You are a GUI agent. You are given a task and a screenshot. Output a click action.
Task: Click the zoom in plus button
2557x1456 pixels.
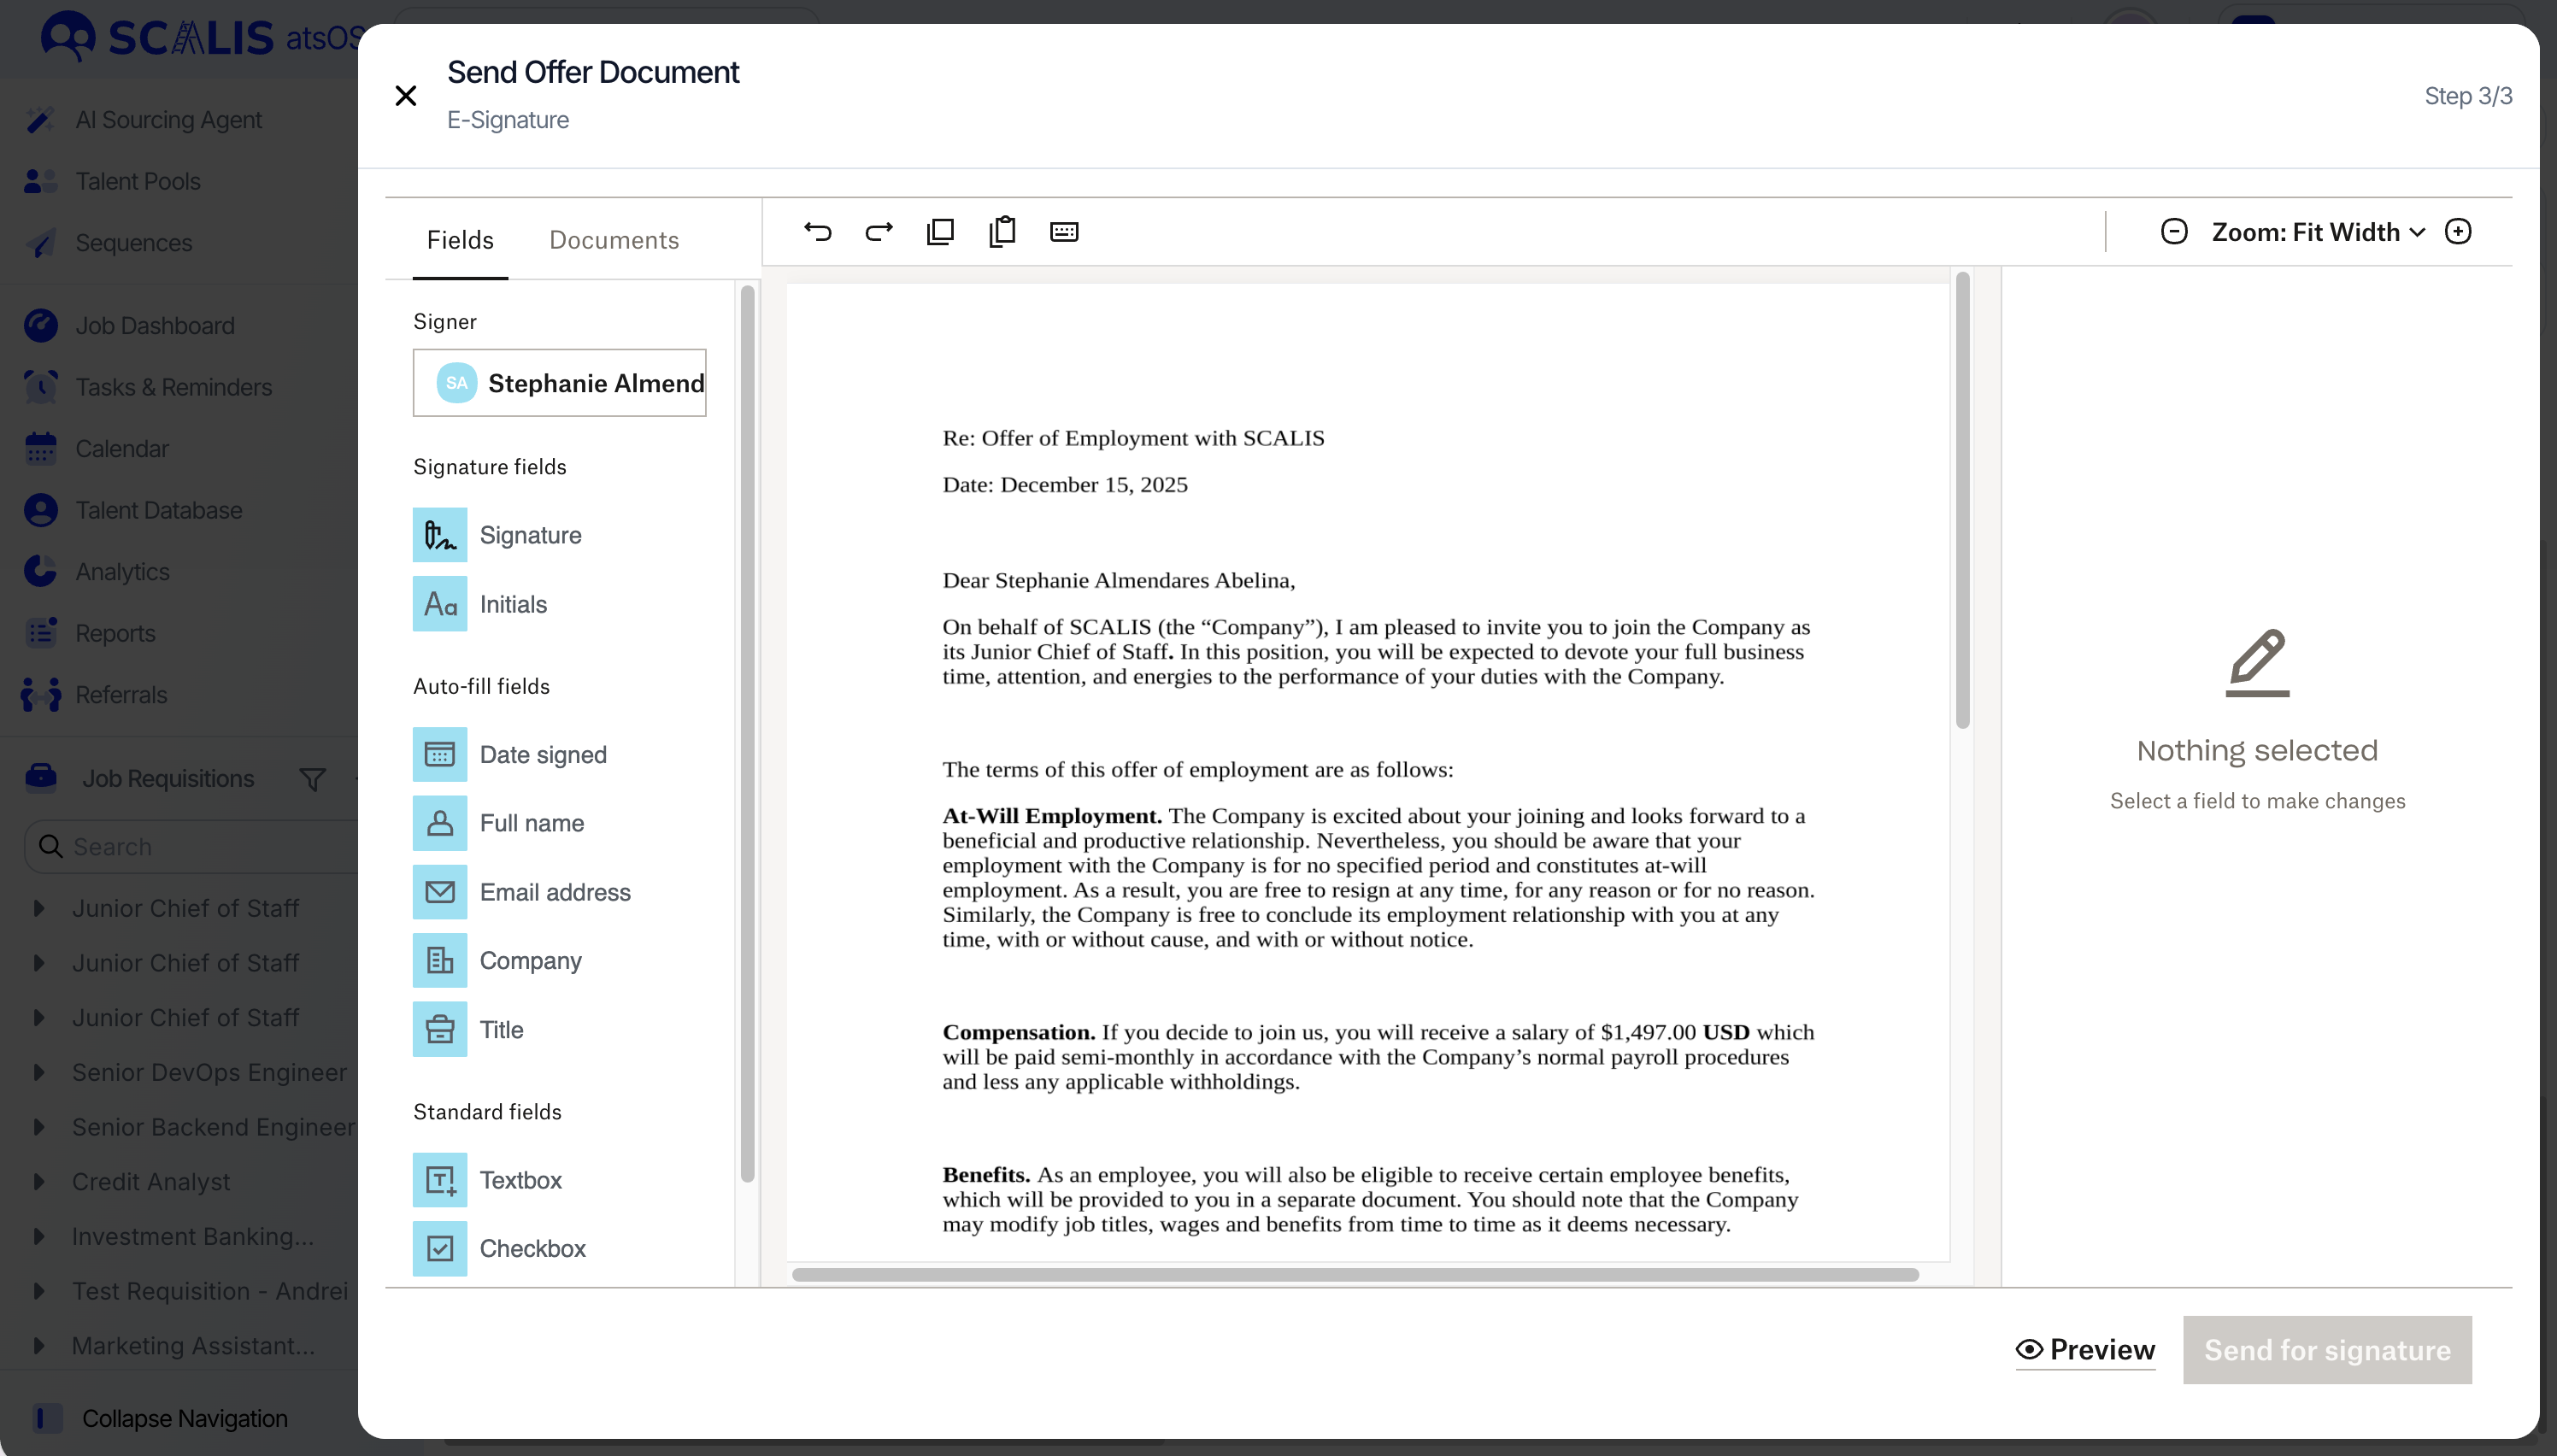[2457, 232]
